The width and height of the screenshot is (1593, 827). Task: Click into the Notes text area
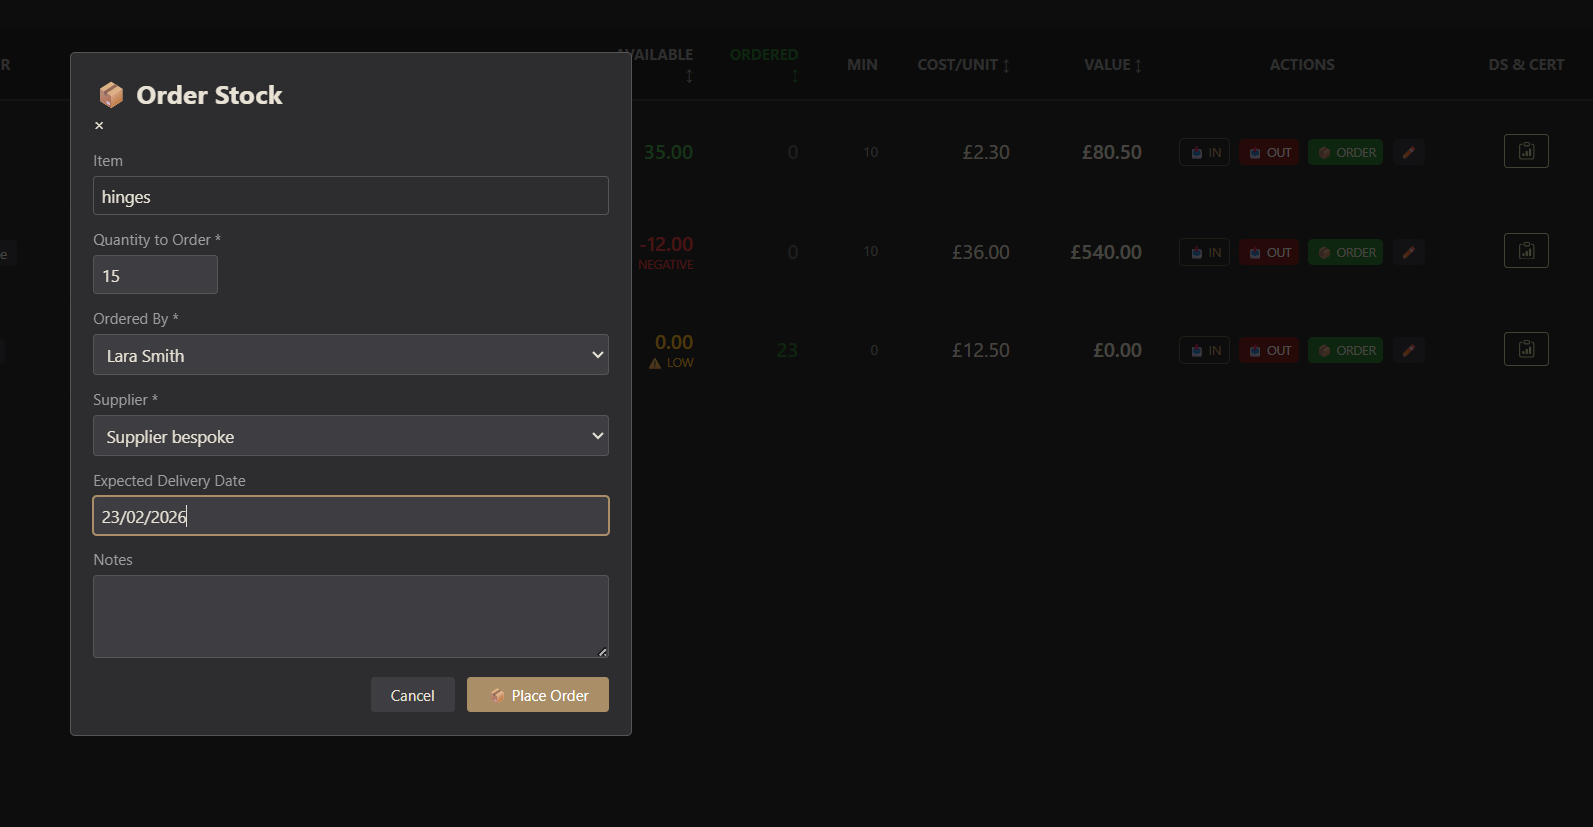(x=350, y=616)
